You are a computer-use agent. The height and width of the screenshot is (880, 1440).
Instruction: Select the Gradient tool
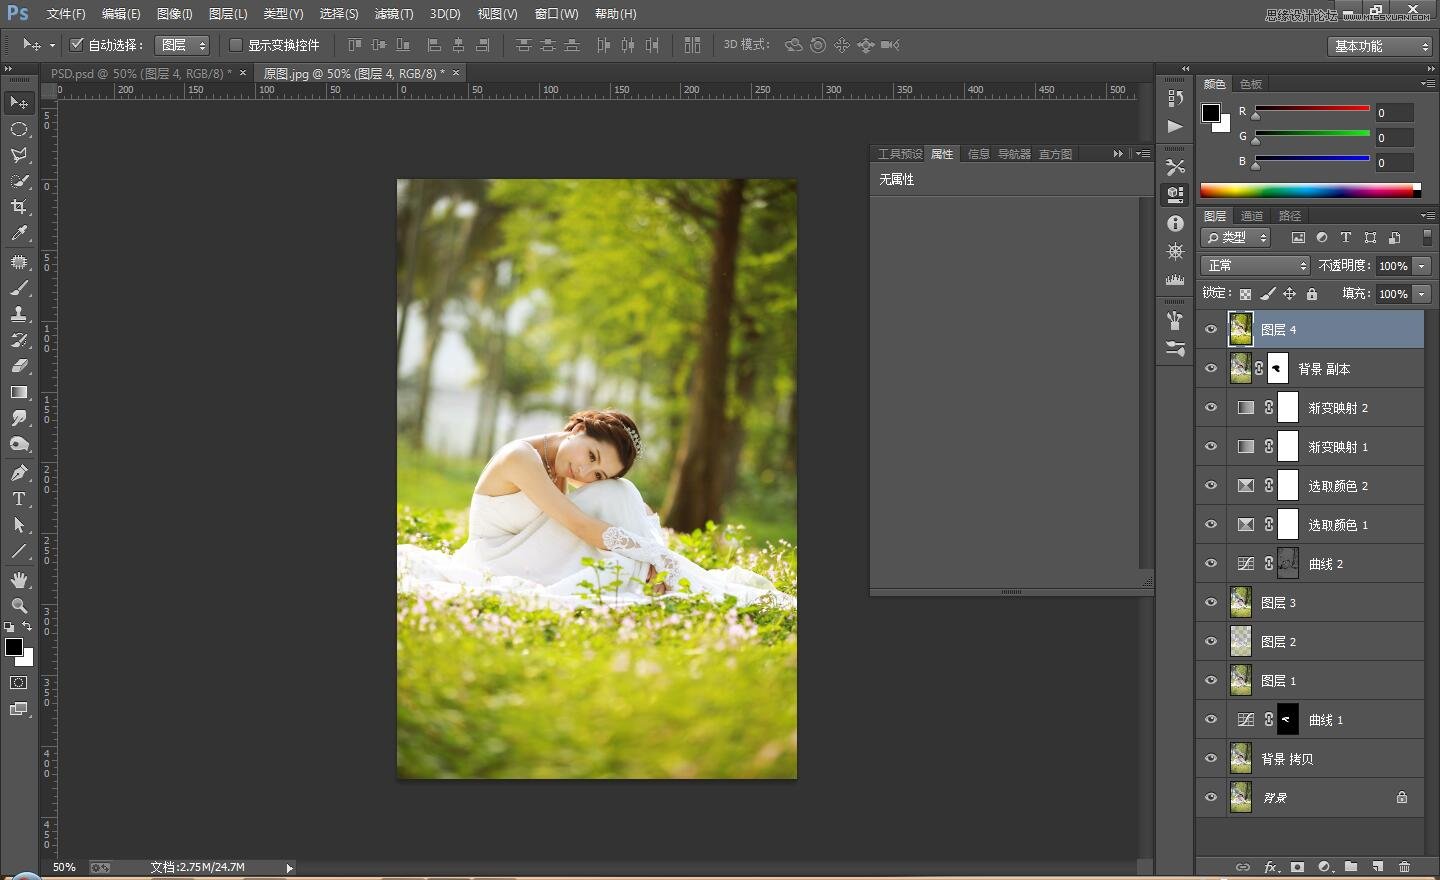(x=19, y=392)
